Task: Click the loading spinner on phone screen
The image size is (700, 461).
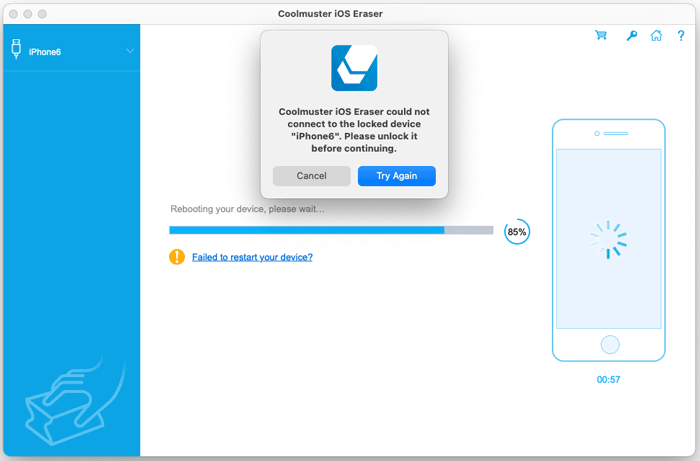Action: [608, 239]
